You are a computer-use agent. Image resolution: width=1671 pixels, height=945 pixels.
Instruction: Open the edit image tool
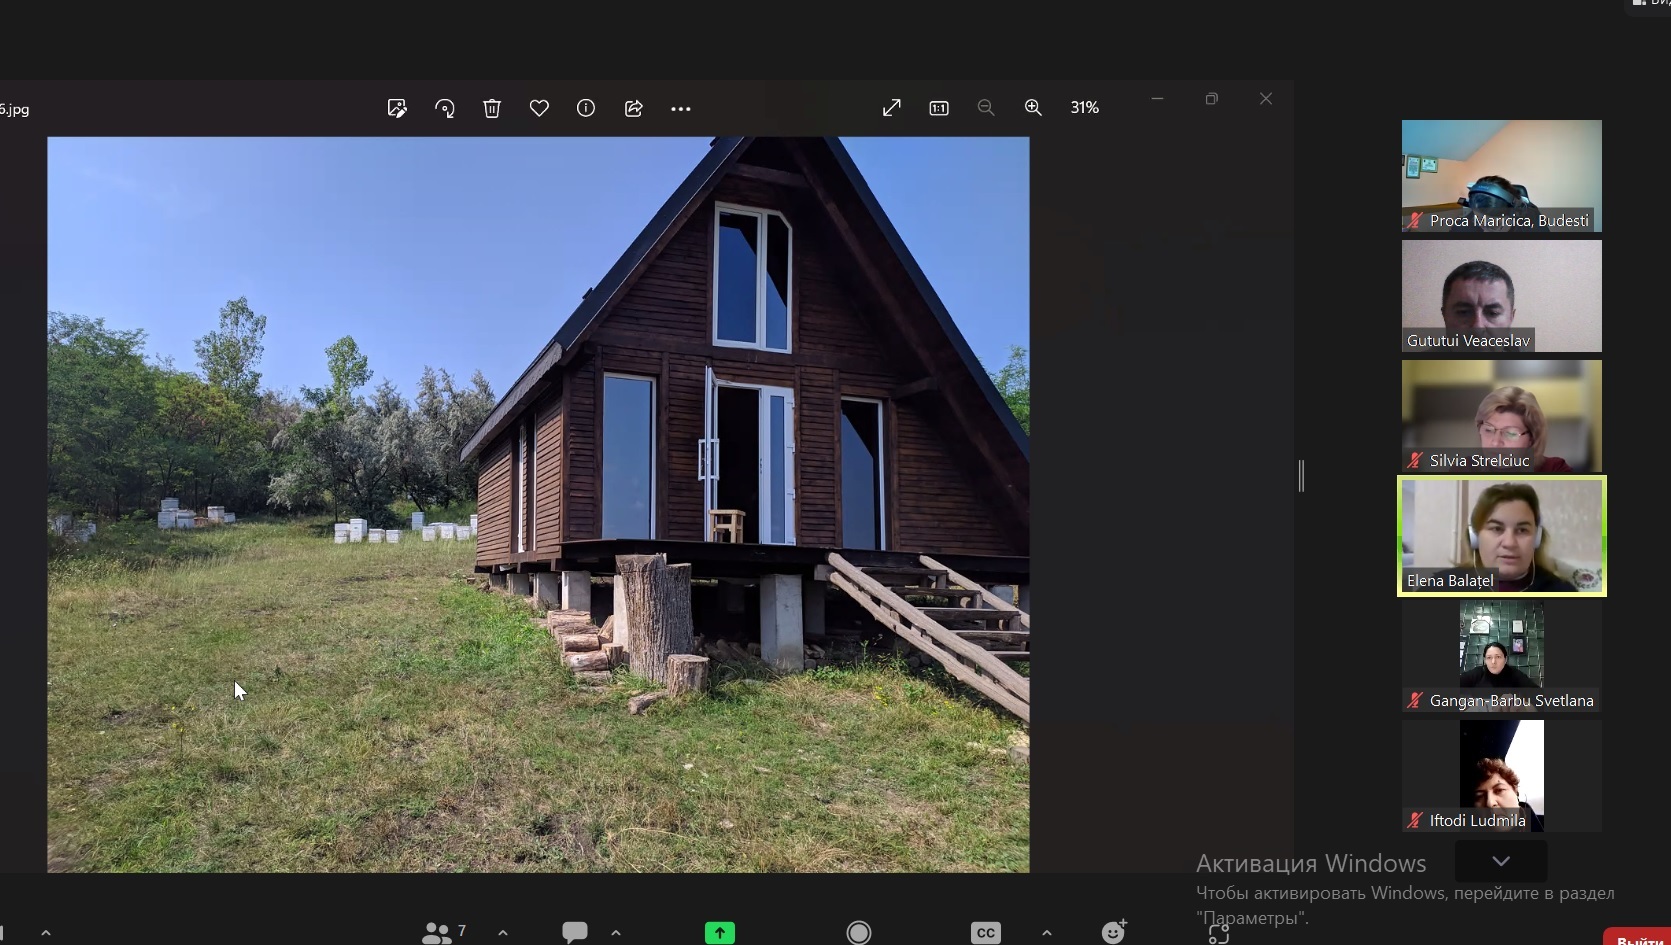point(397,108)
